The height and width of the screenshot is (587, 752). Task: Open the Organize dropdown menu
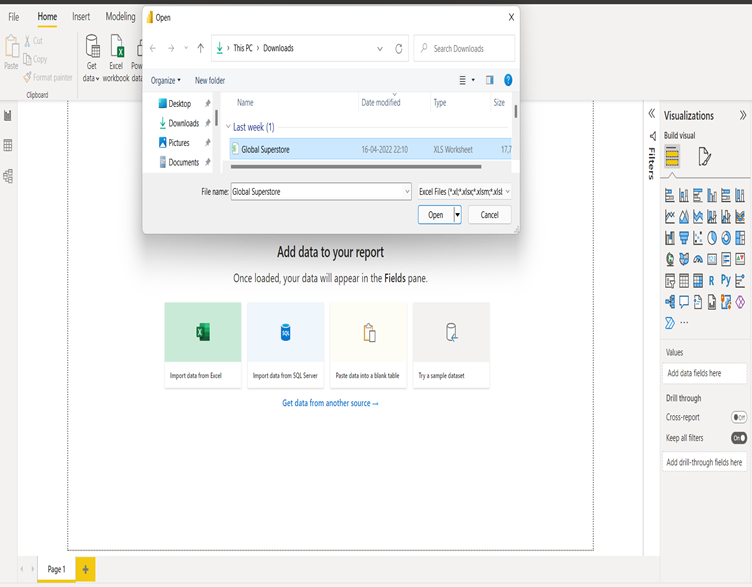165,81
